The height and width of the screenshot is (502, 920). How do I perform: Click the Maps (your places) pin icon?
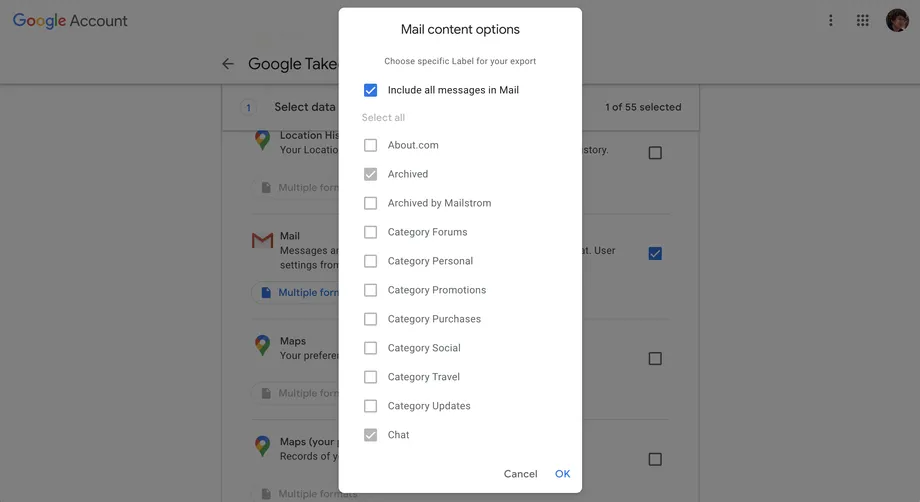pyautogui.click(x=262, y=446)
